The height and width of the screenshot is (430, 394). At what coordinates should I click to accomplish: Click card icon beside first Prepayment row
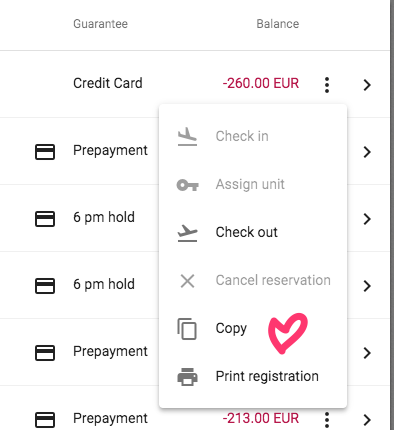tap(45, 152)
